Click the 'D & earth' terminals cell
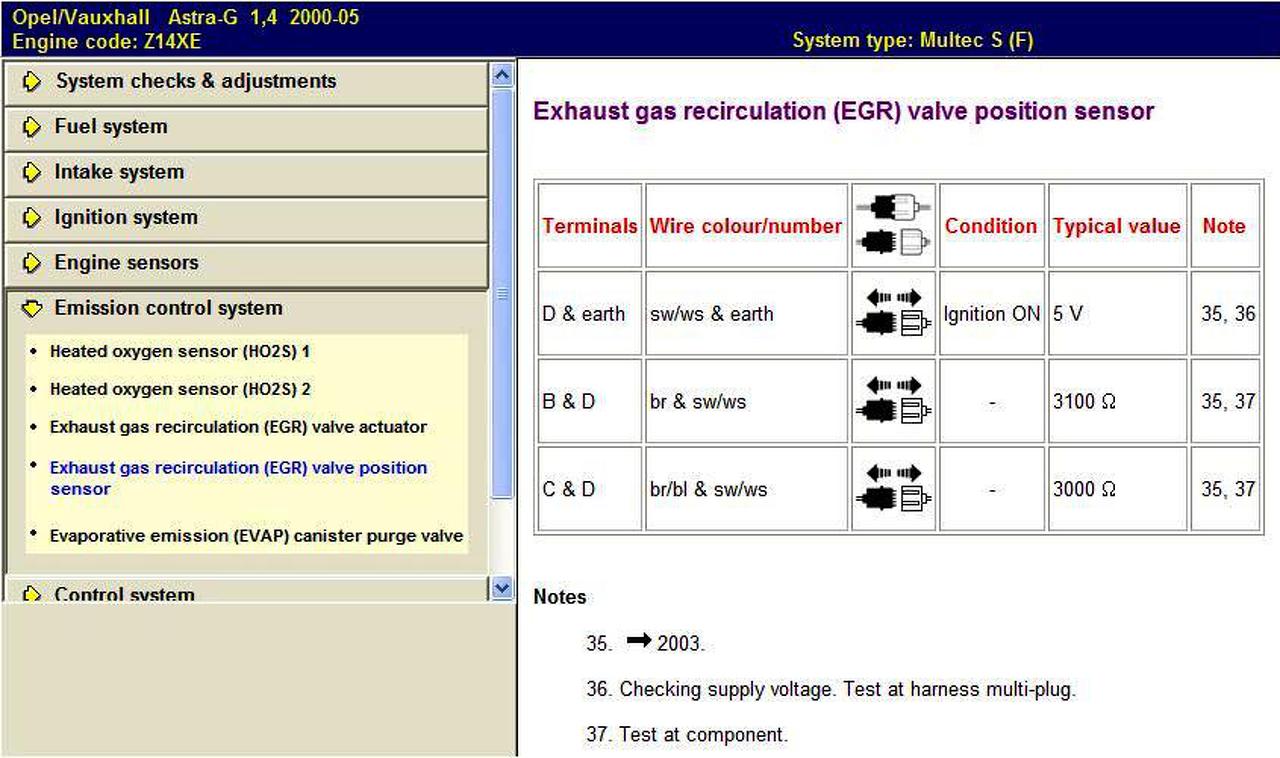 [x=590, y=314]
